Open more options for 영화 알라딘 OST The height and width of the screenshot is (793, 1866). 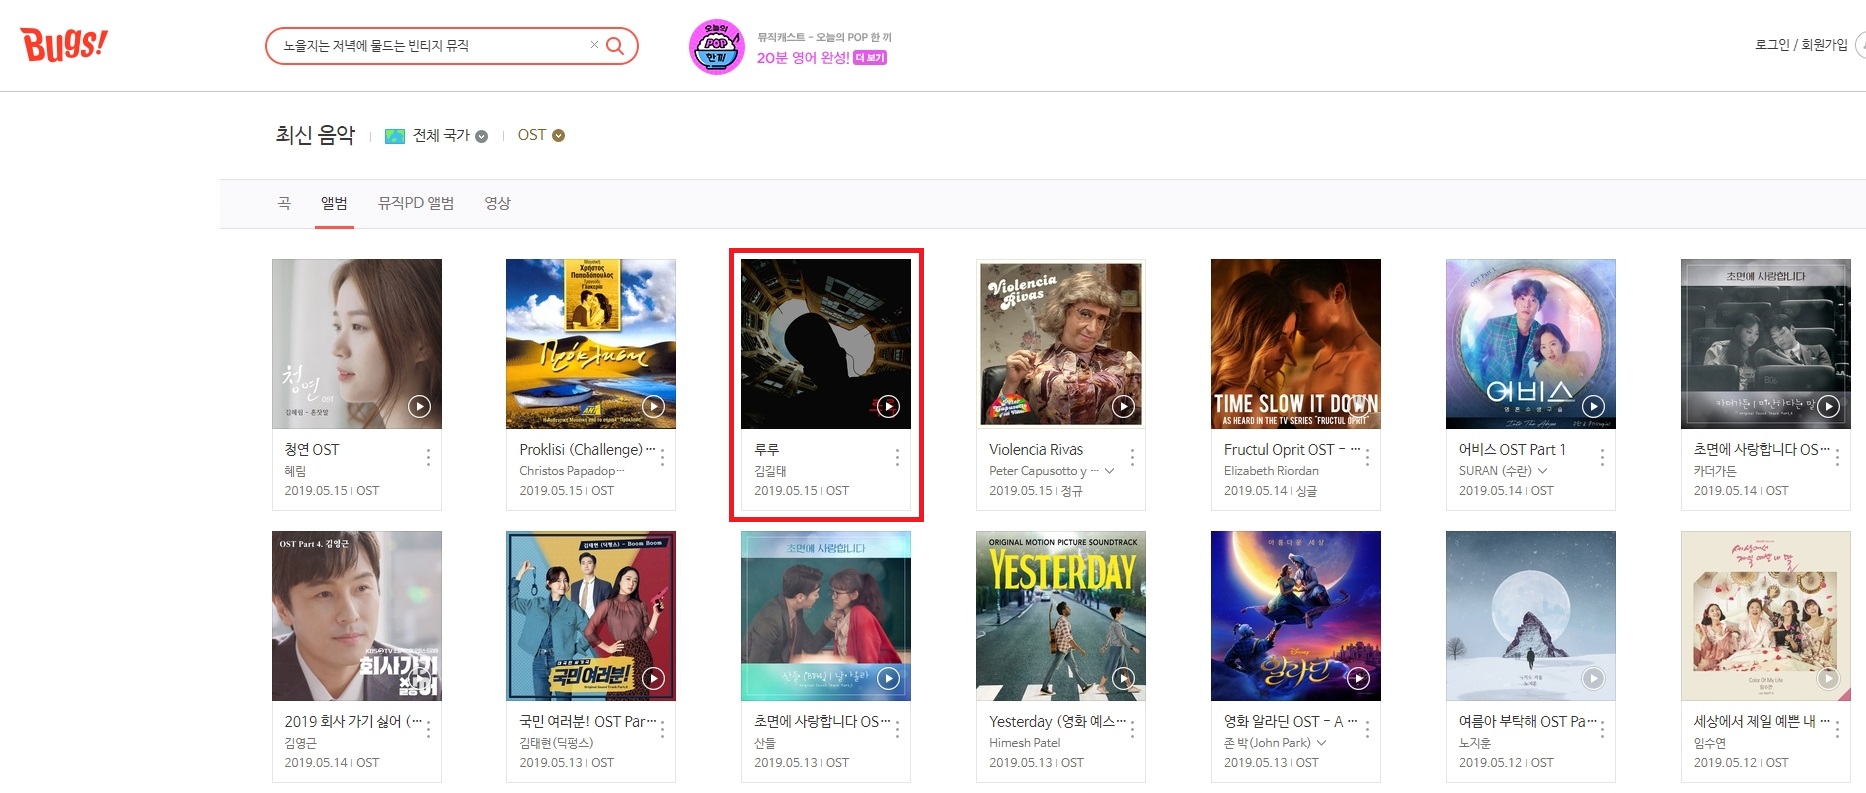(x=1367, y=729)
